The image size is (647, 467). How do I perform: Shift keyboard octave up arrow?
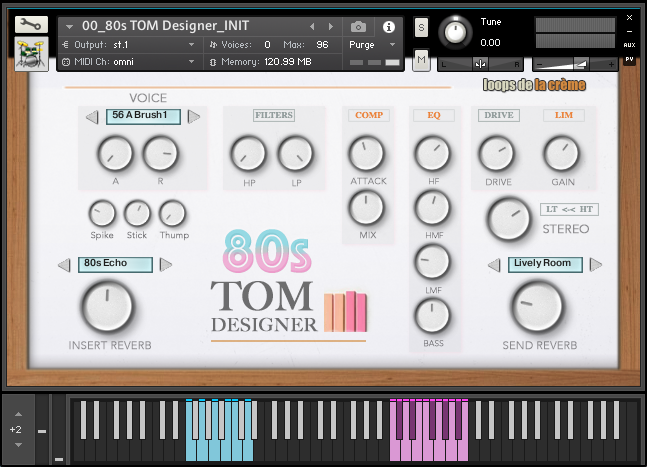click(x=18, y=414)
